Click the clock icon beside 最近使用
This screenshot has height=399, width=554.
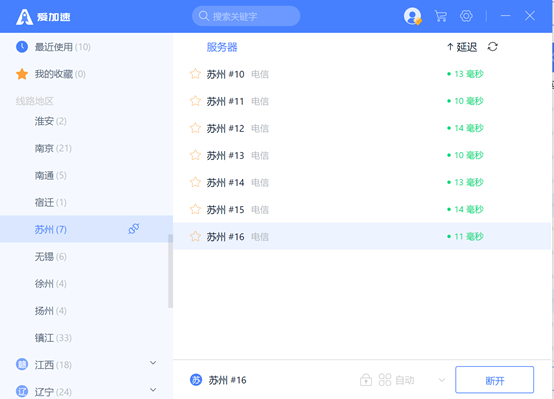pos(22,47)
